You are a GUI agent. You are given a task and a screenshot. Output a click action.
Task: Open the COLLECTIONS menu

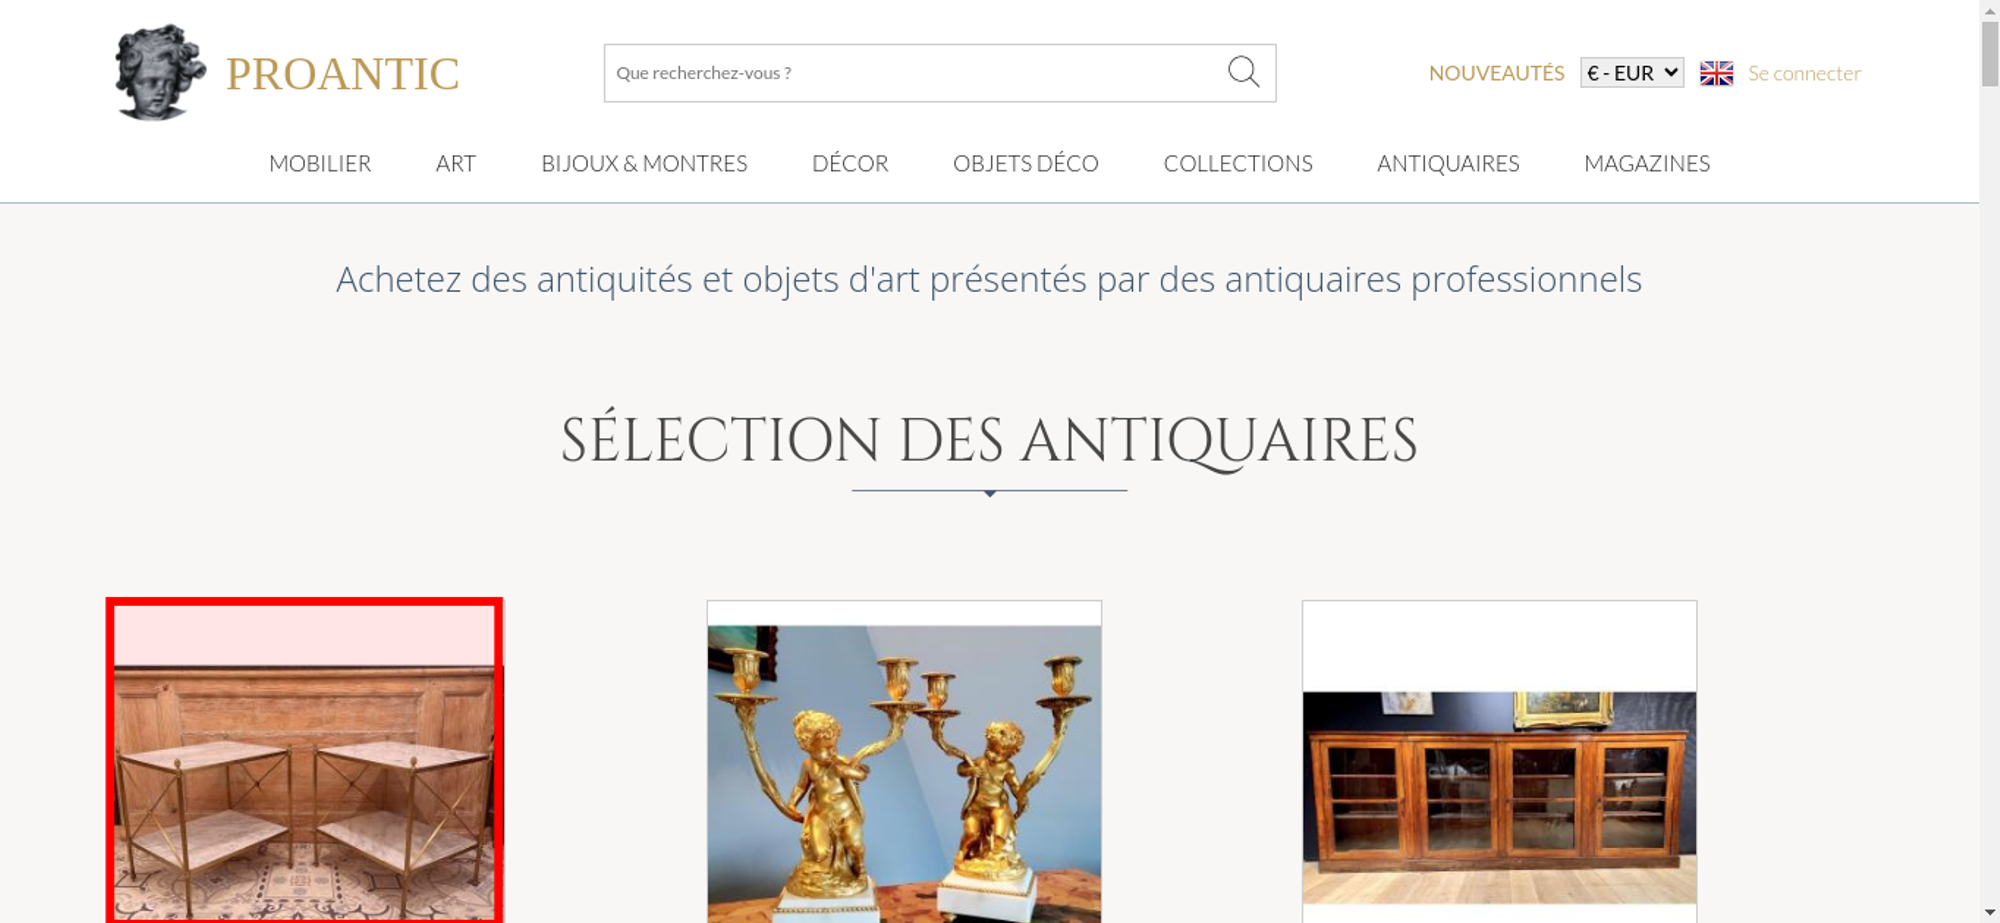[x=1238, y=163]
